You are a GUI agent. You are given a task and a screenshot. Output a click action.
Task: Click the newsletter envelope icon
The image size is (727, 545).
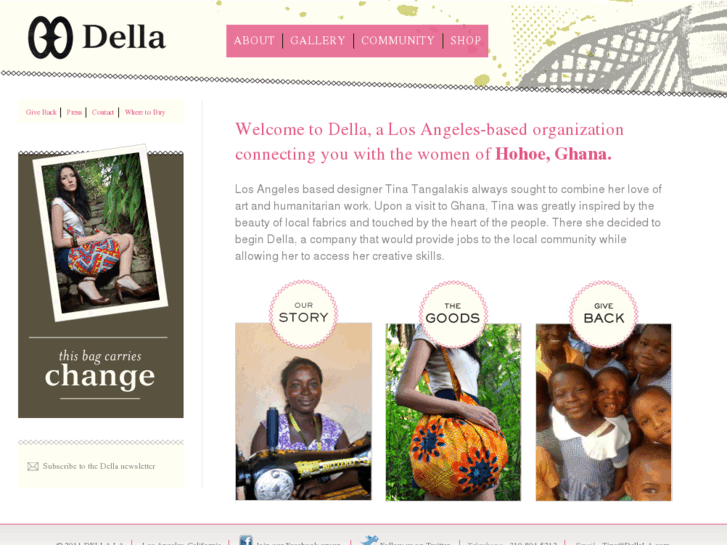(x=33, y=466)
